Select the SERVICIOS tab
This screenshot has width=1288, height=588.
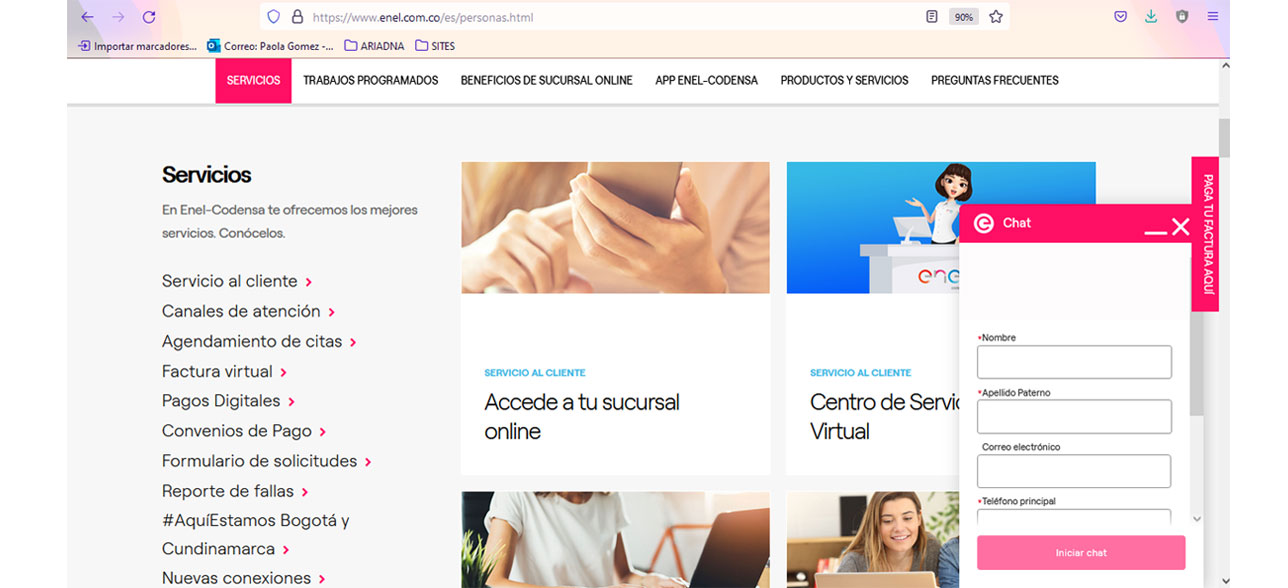253,80
